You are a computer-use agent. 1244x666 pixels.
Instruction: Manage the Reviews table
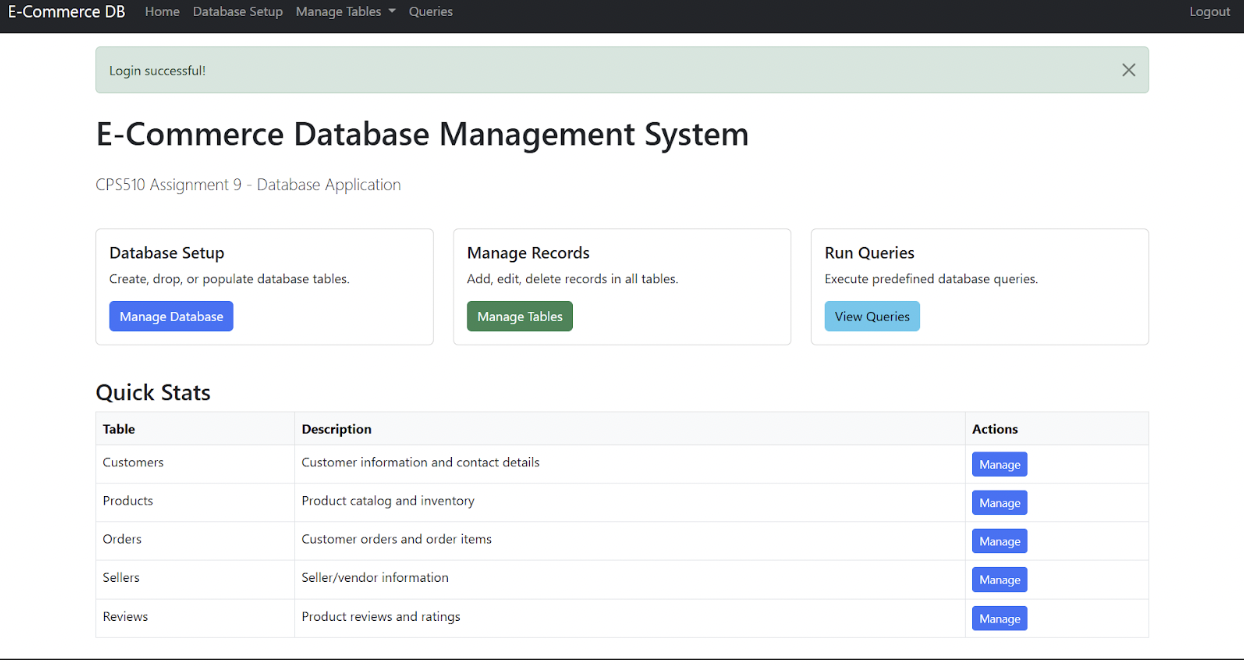point(999,618)
